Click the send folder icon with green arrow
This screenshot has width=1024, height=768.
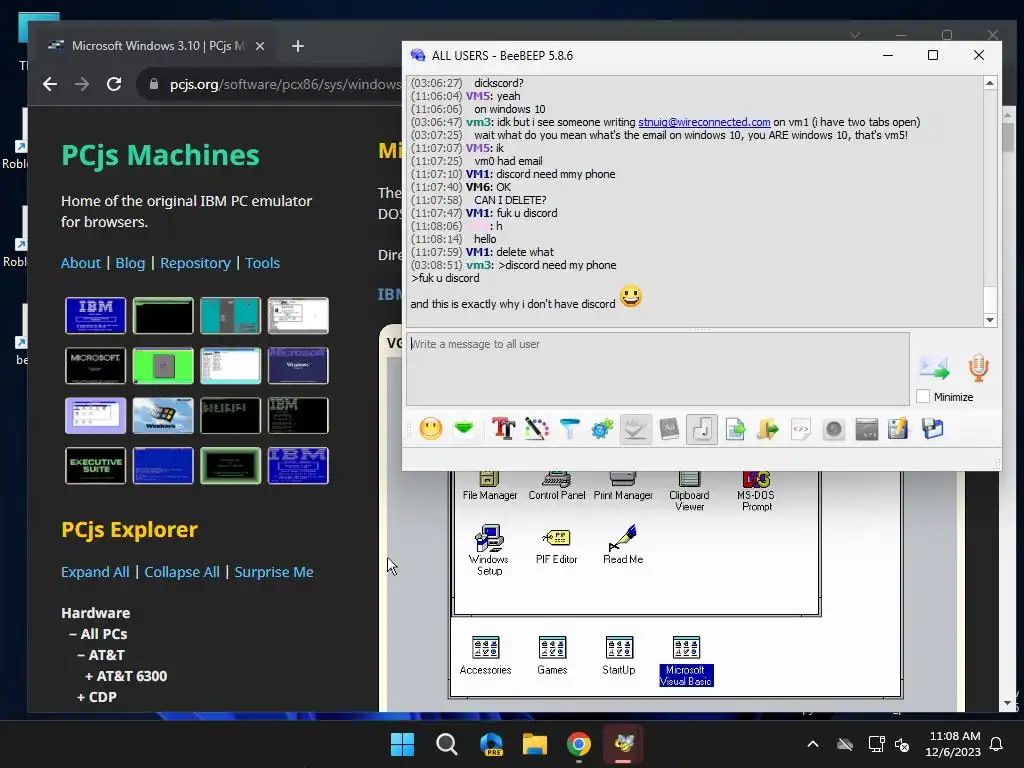click(x=768, y=429)
